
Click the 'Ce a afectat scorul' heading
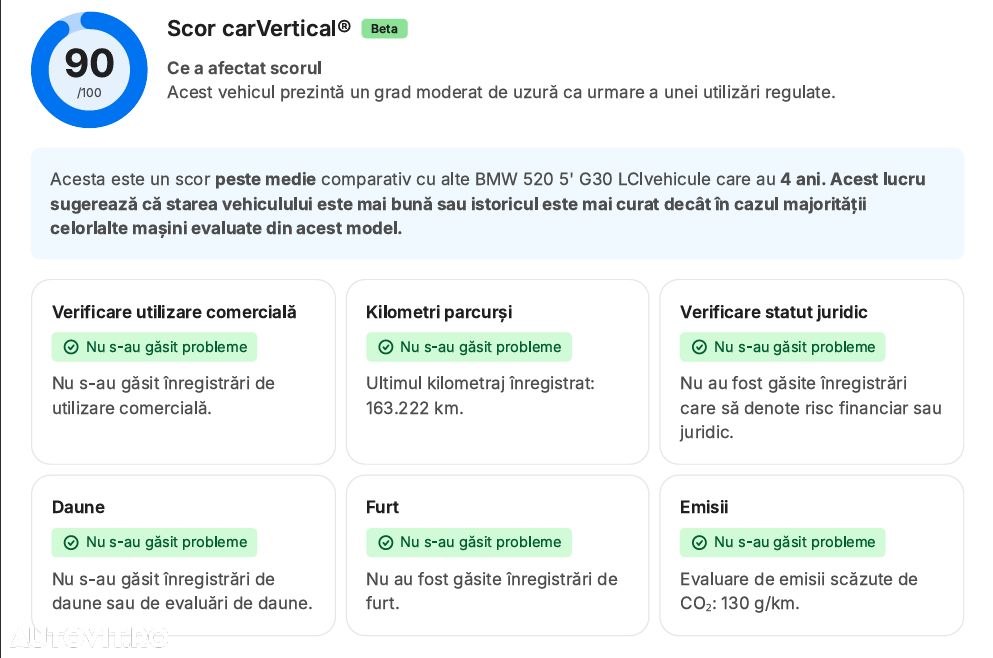coord(244,68)
